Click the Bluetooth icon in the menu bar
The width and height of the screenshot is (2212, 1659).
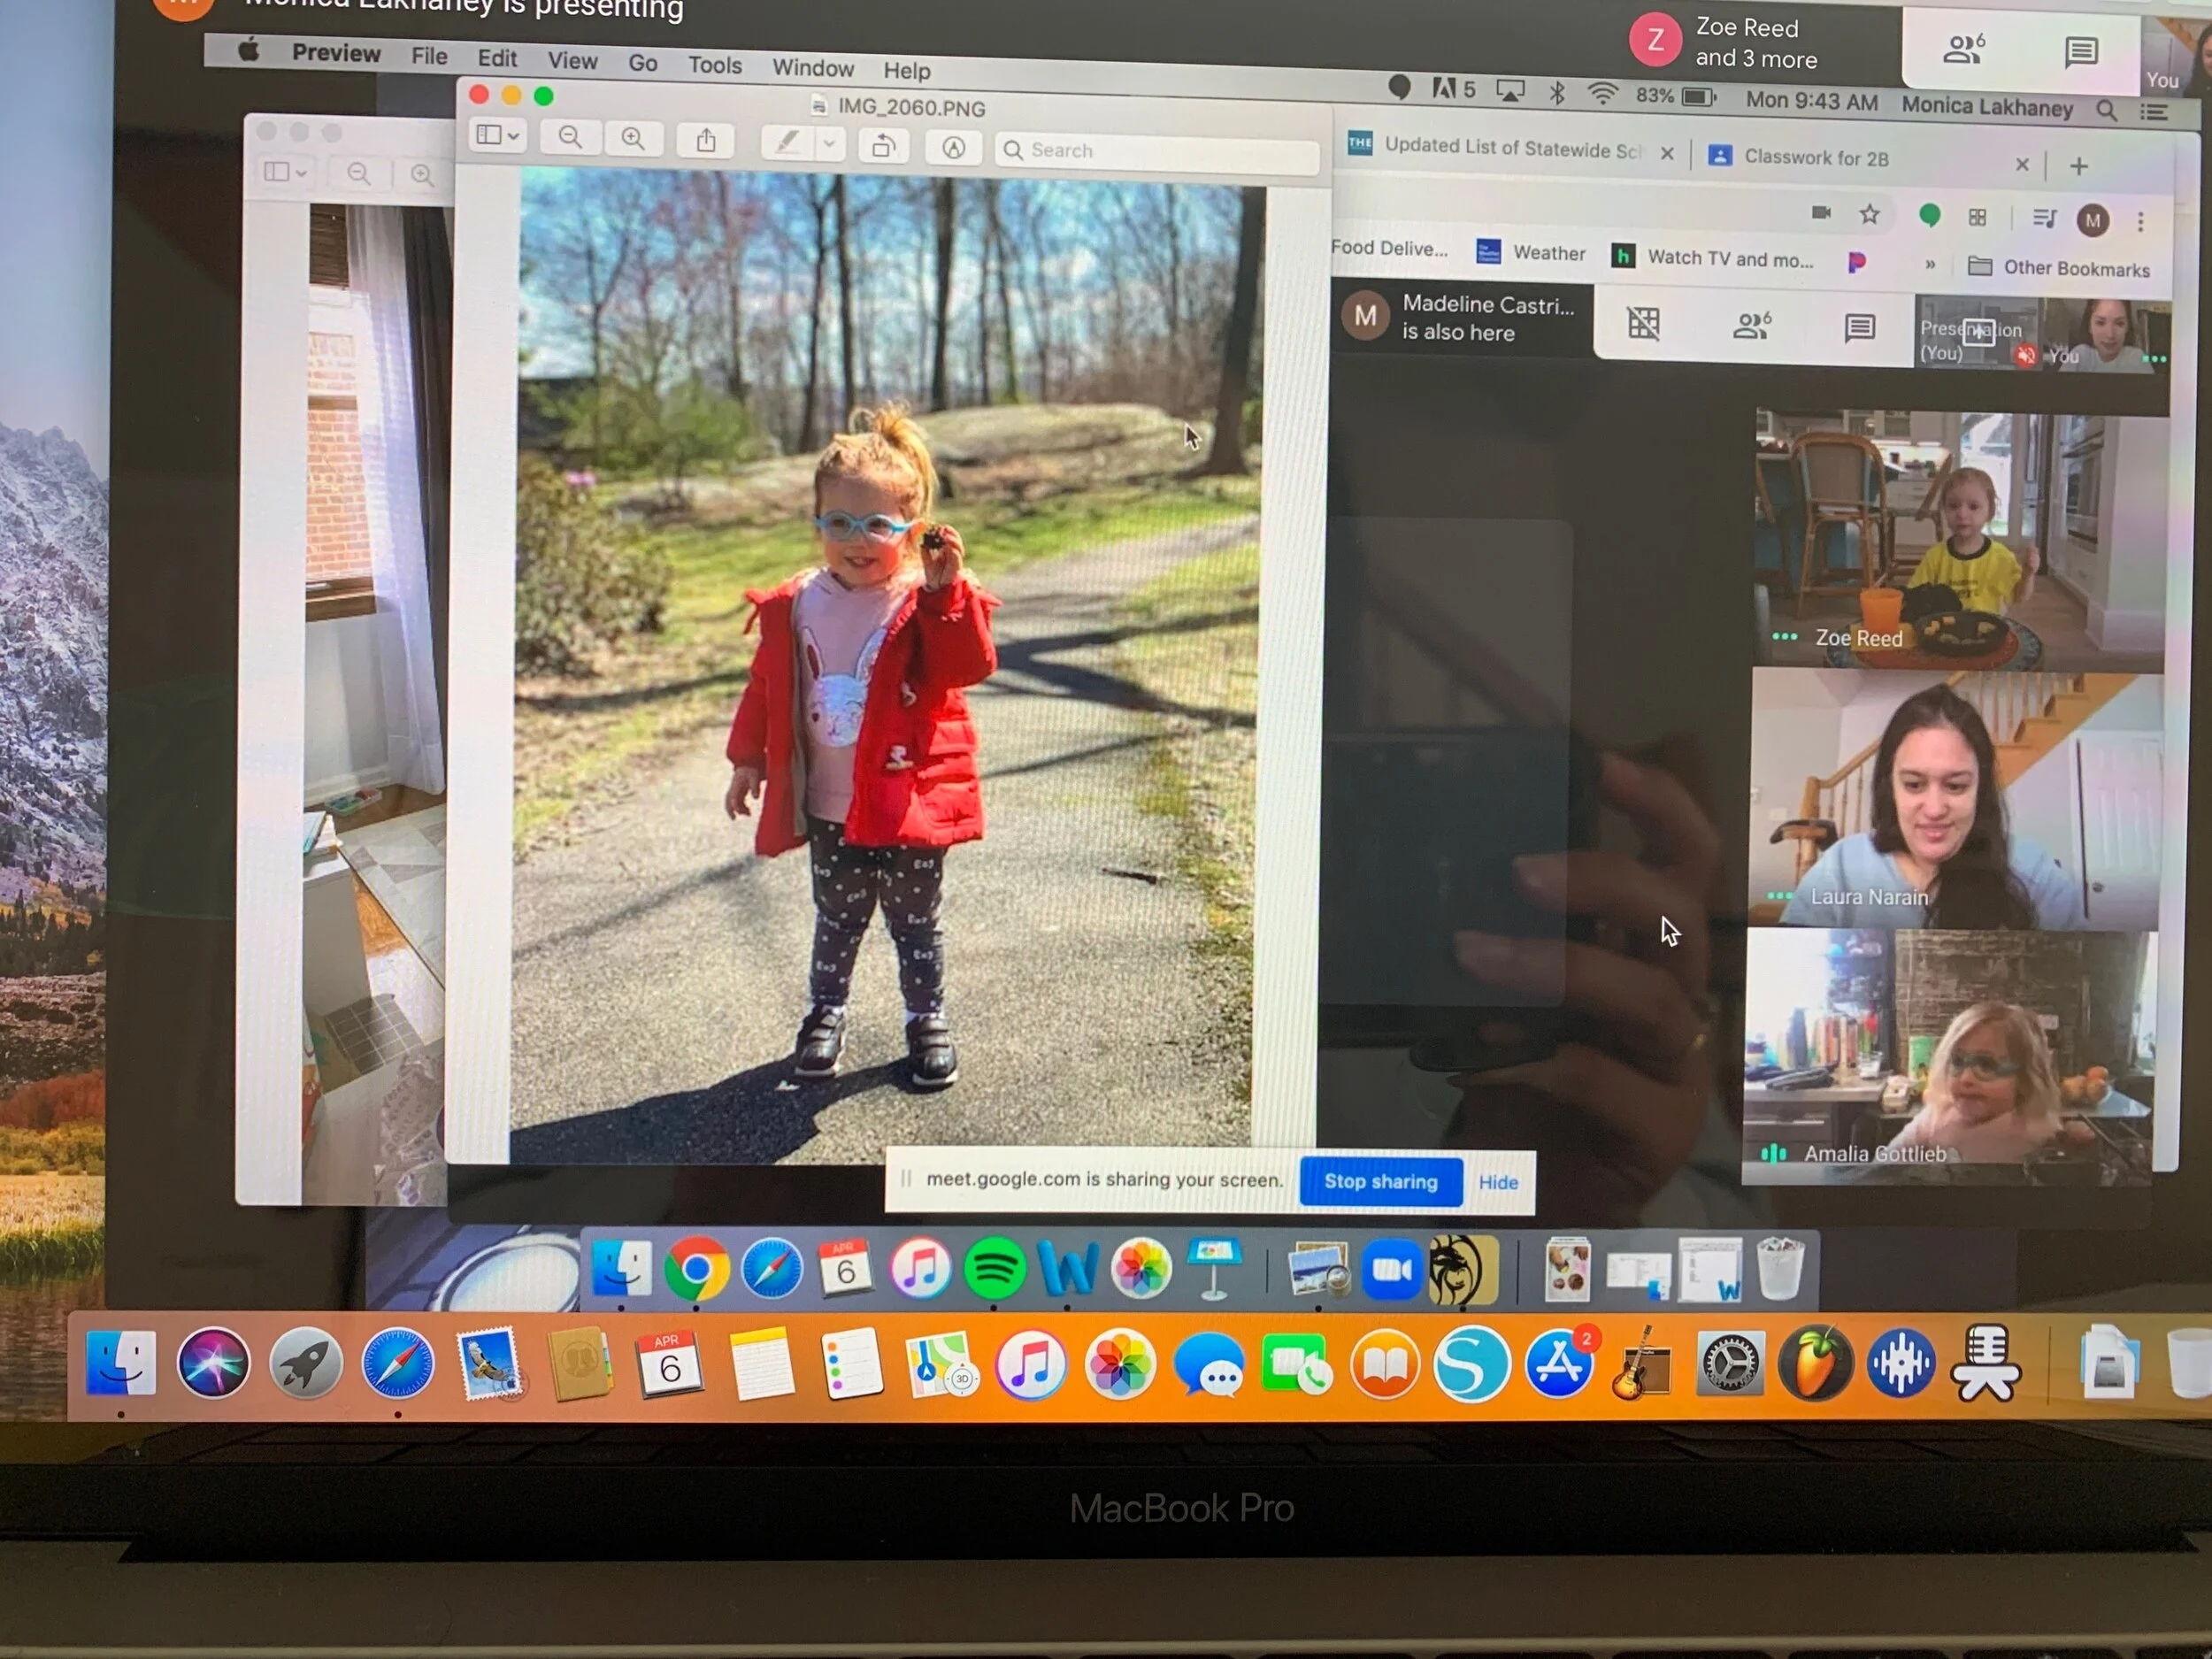point(1556,94)
